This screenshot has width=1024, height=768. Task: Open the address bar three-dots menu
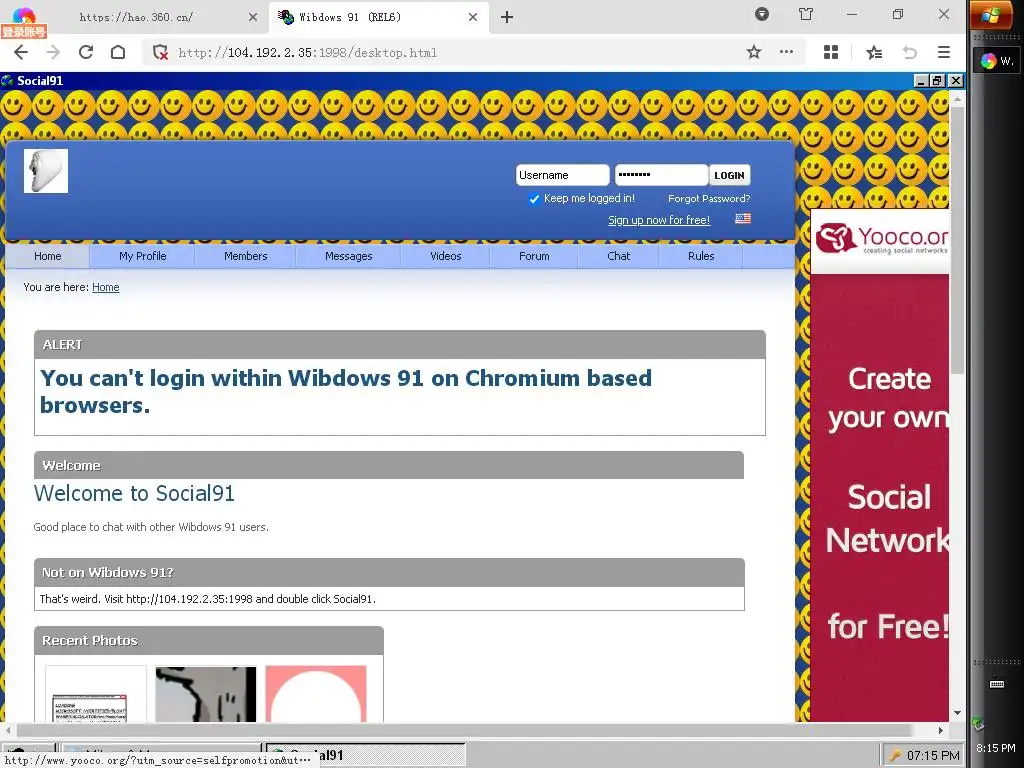[786, 52]
